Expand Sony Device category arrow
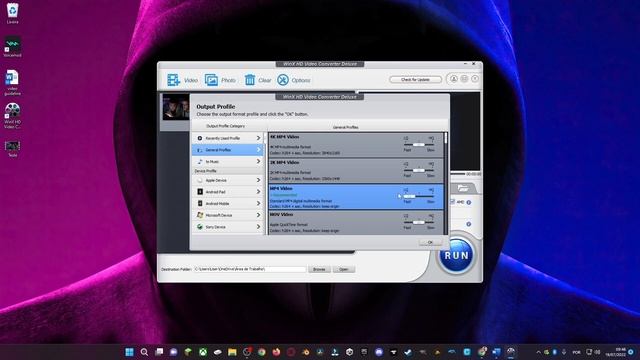This screenshot has height=360, width=640. click(x=258, y=227)
